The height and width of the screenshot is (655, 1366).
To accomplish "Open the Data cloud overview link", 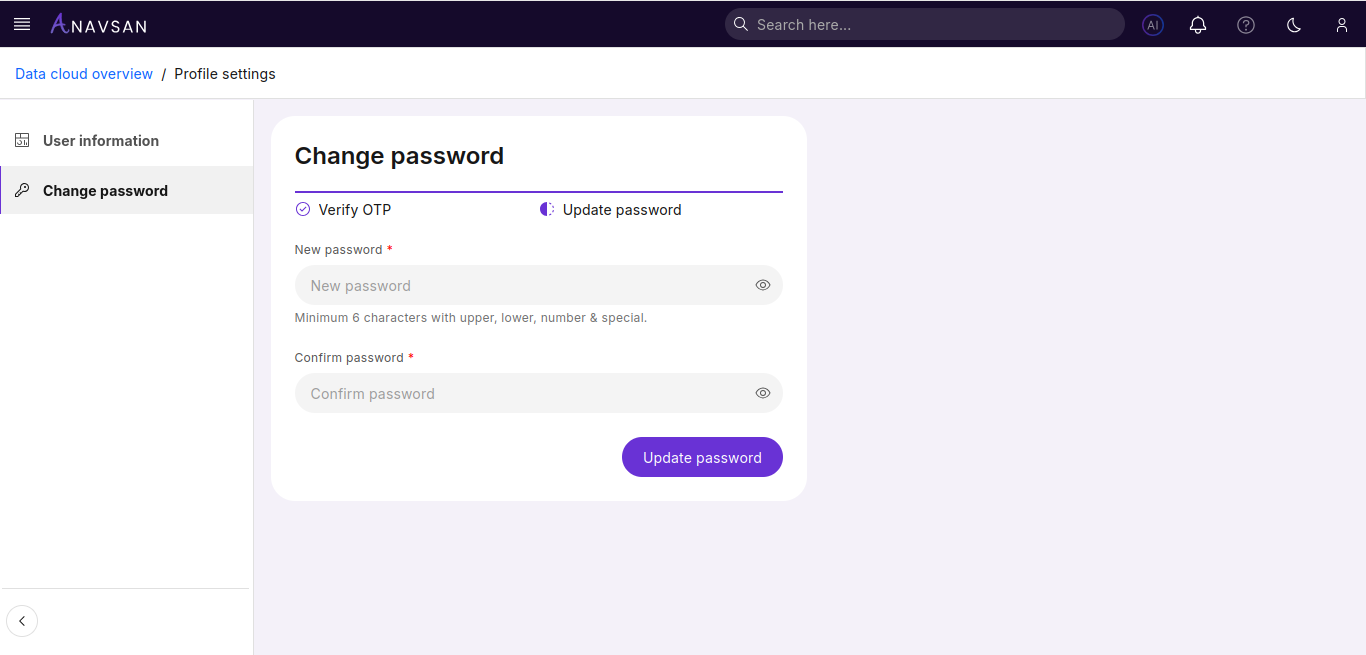I will pos(84,73).
